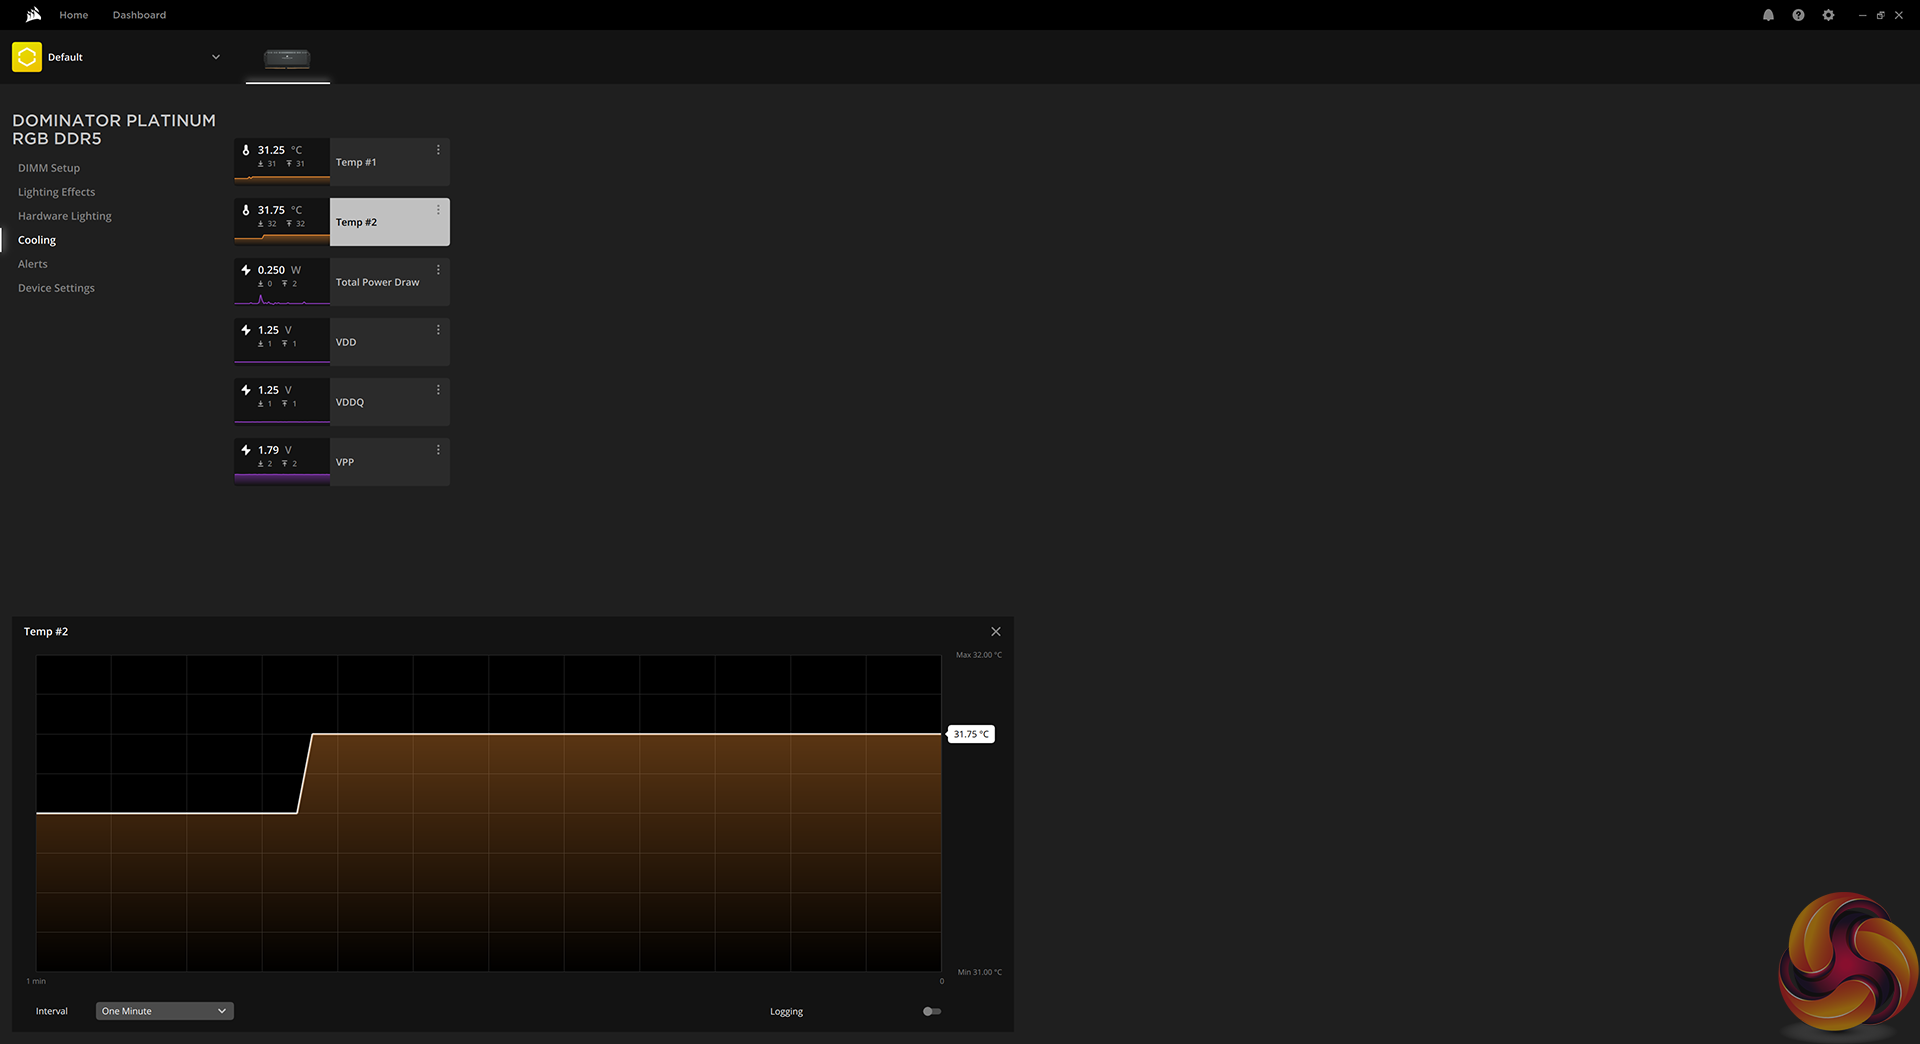
Task: Open Temp #2 three-dot options menu
Action: point(438,210)
